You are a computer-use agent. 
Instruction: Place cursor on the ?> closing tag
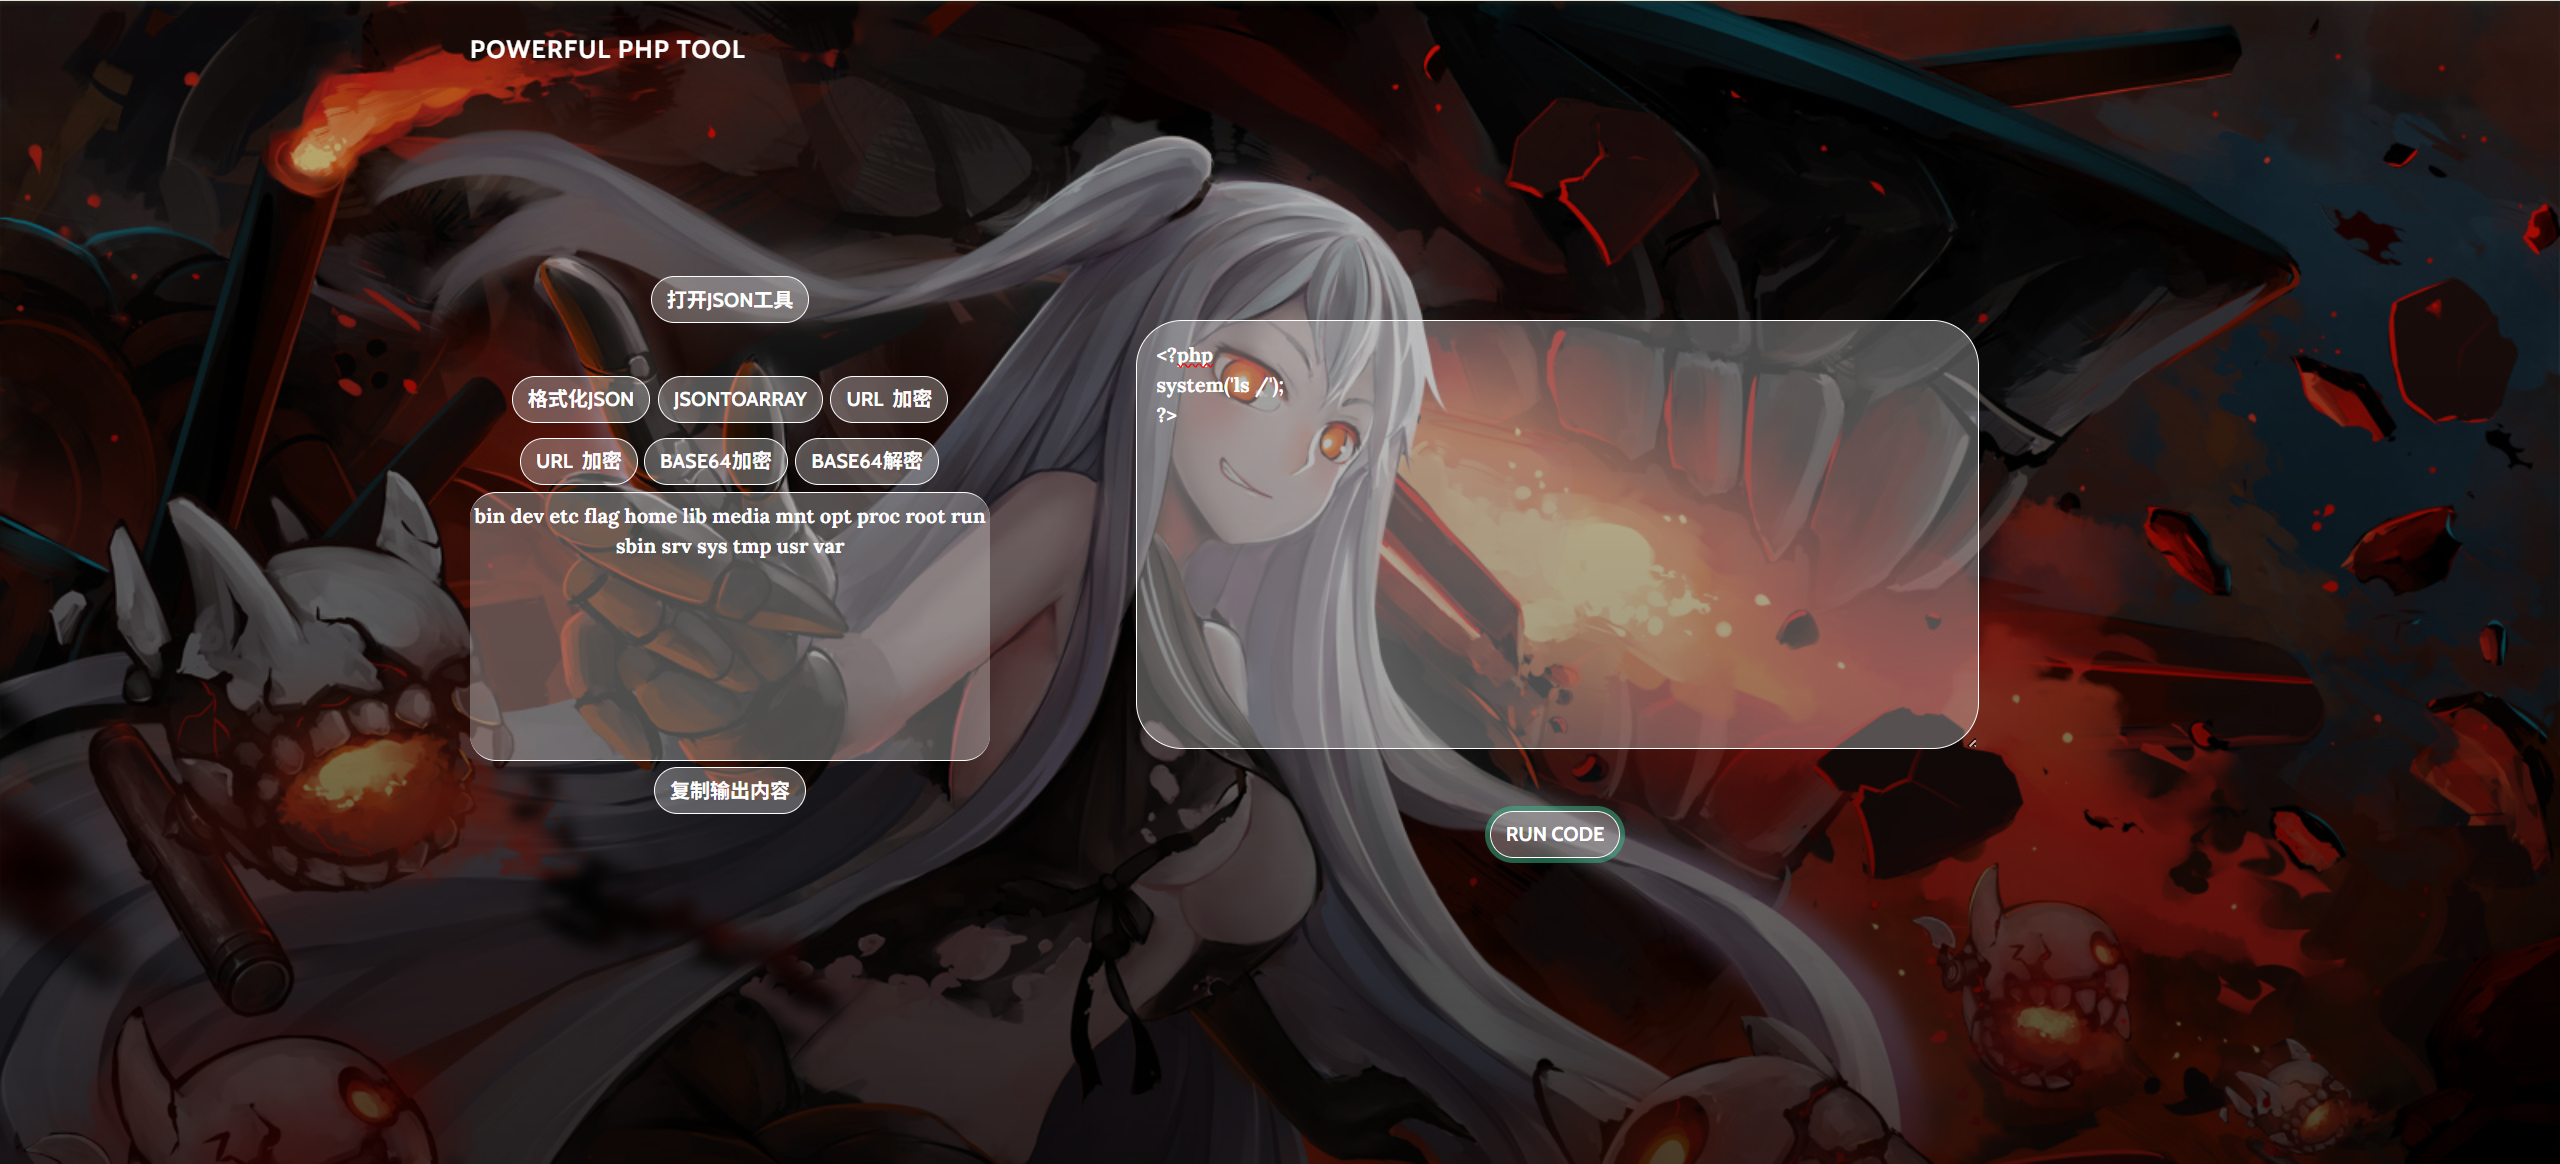click(x=1166, y=415)
